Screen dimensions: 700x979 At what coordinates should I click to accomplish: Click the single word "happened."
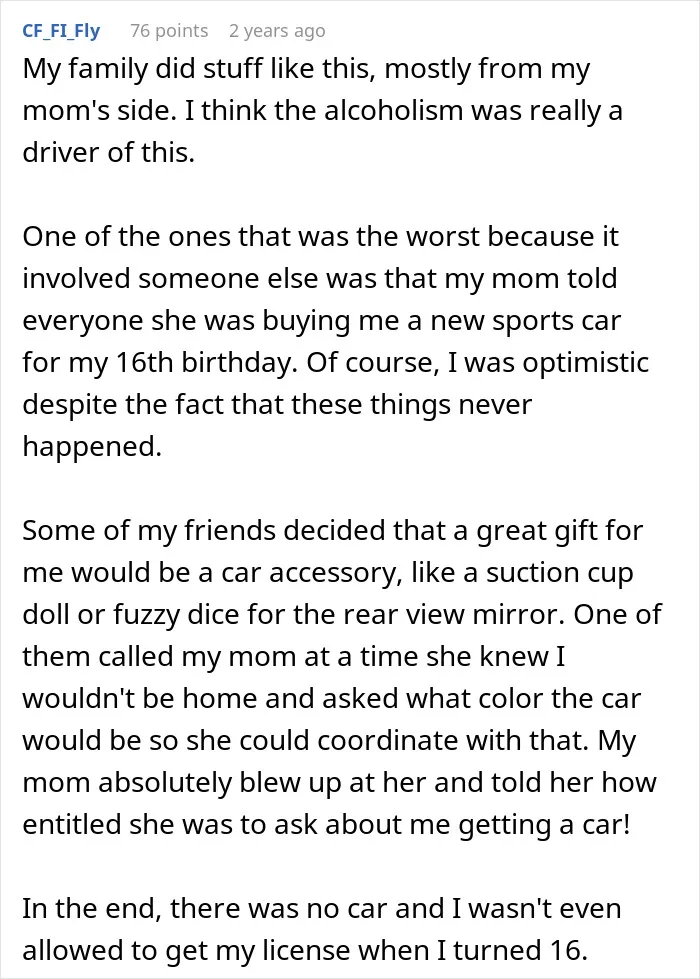92,446
